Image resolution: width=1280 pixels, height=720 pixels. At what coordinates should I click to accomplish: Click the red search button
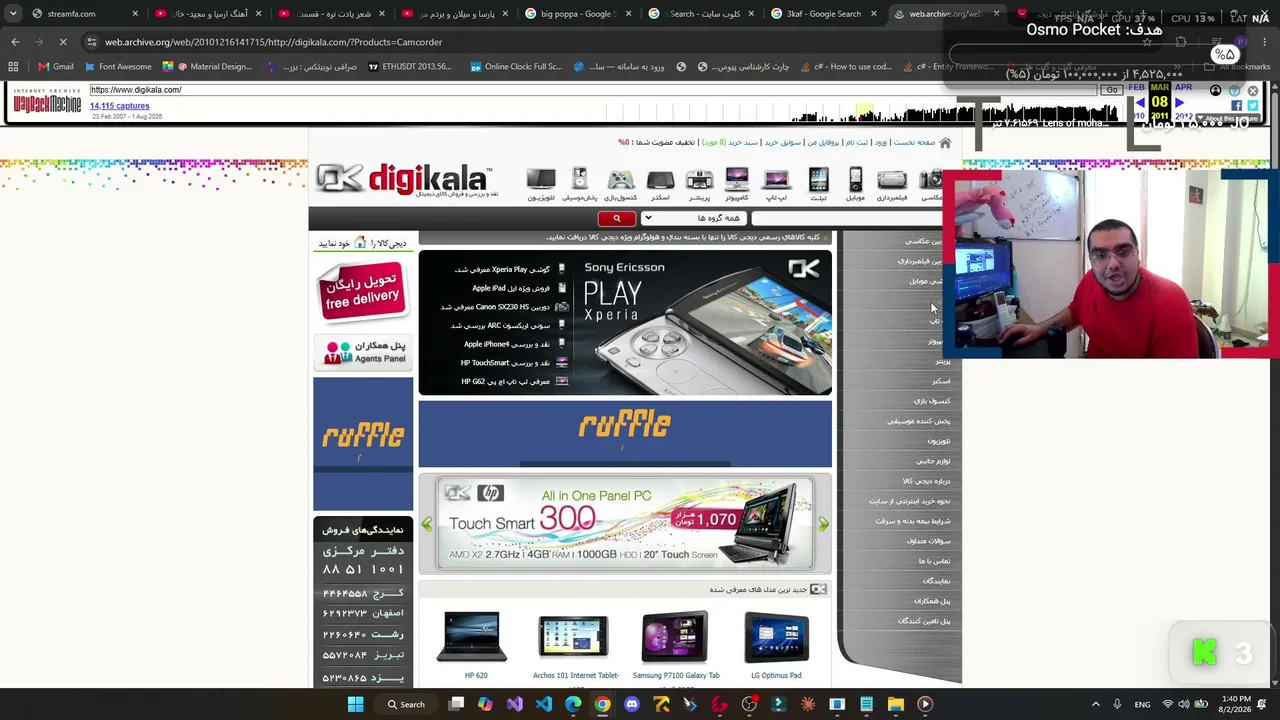pyautogui.click(x=616, y=218)
